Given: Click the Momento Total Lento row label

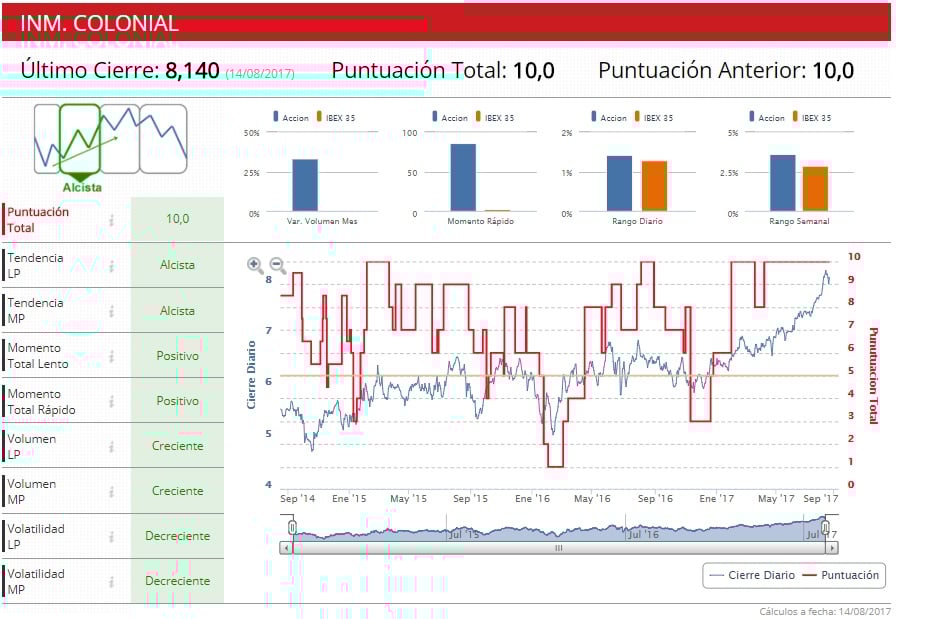Looking at the screenshot, I should pyautogui.click(x=37, y=356).
